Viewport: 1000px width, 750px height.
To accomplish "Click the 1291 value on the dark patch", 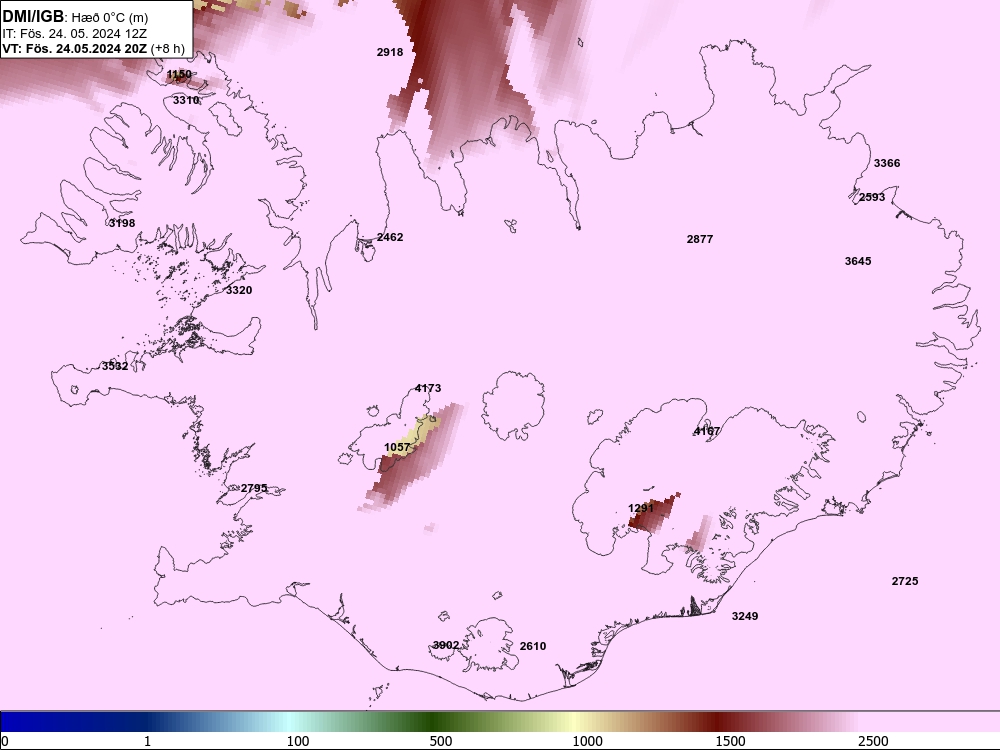I will (x=641, y=508).
